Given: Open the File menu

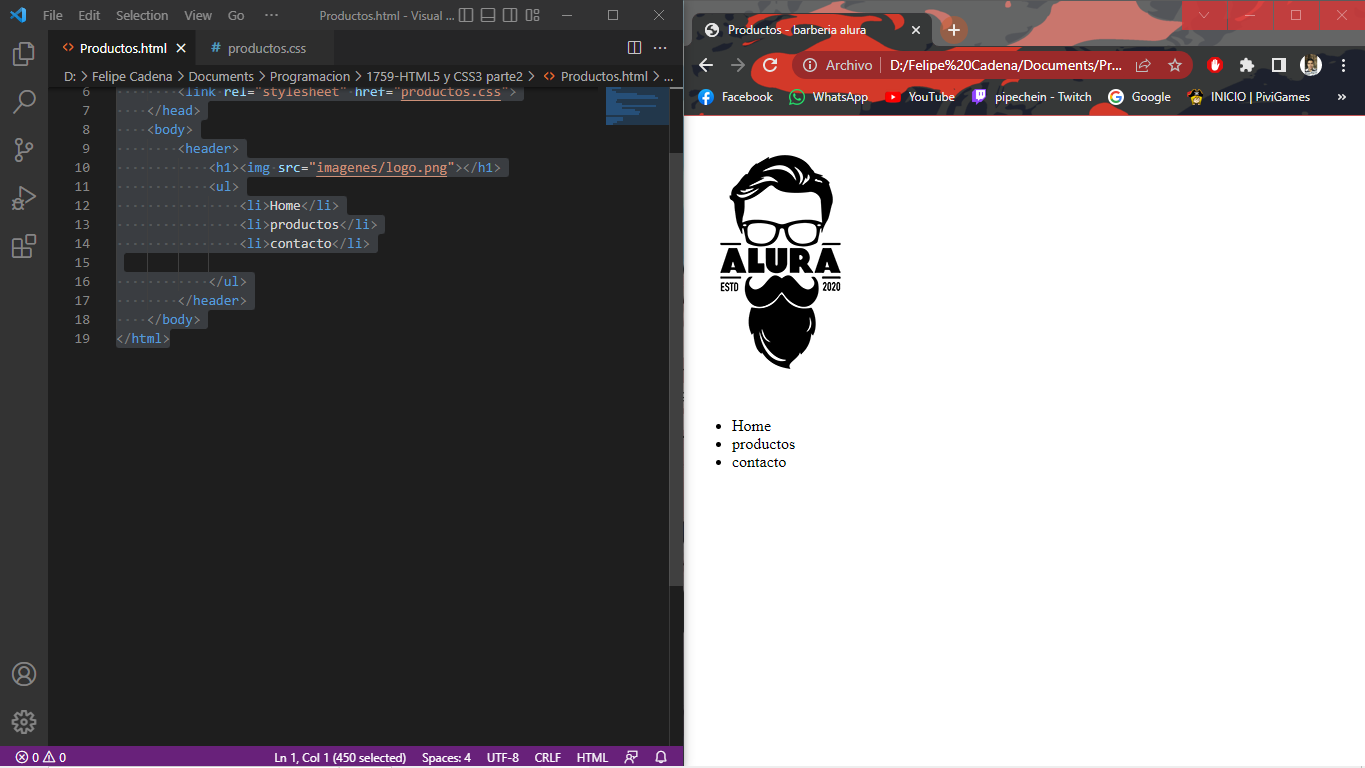Looking at the screenshot, I should click(x=53, y=15).
